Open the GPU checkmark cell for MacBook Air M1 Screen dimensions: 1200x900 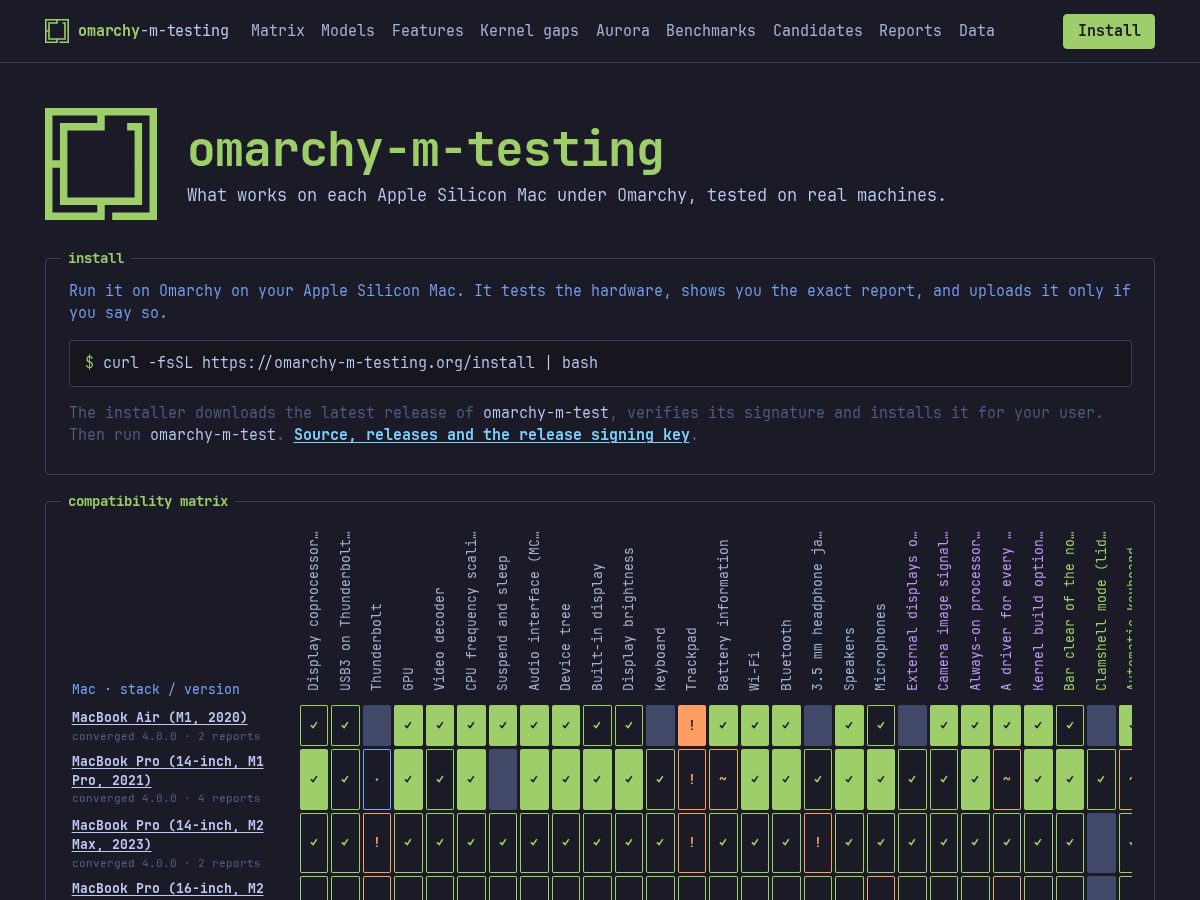tap(408, 725)
